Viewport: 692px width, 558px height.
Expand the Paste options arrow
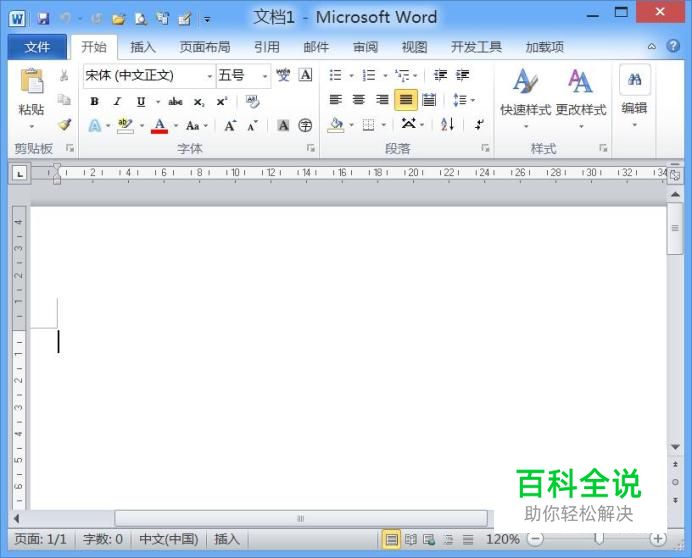(x=31, y=127)
